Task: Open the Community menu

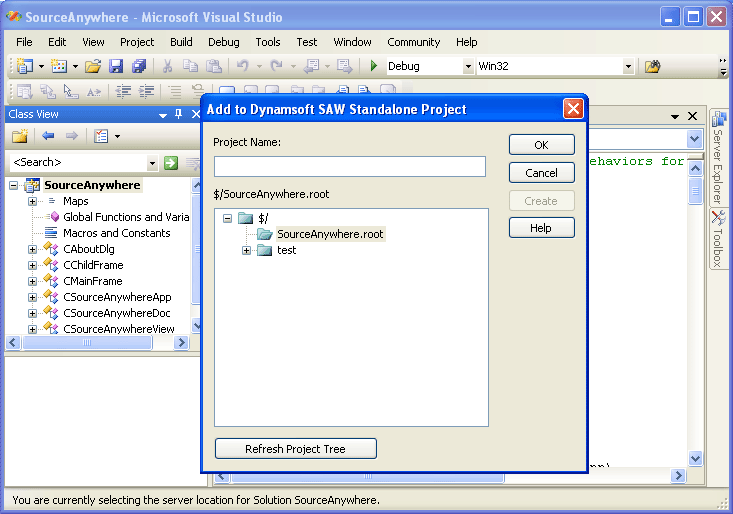Action: [413, 42]
